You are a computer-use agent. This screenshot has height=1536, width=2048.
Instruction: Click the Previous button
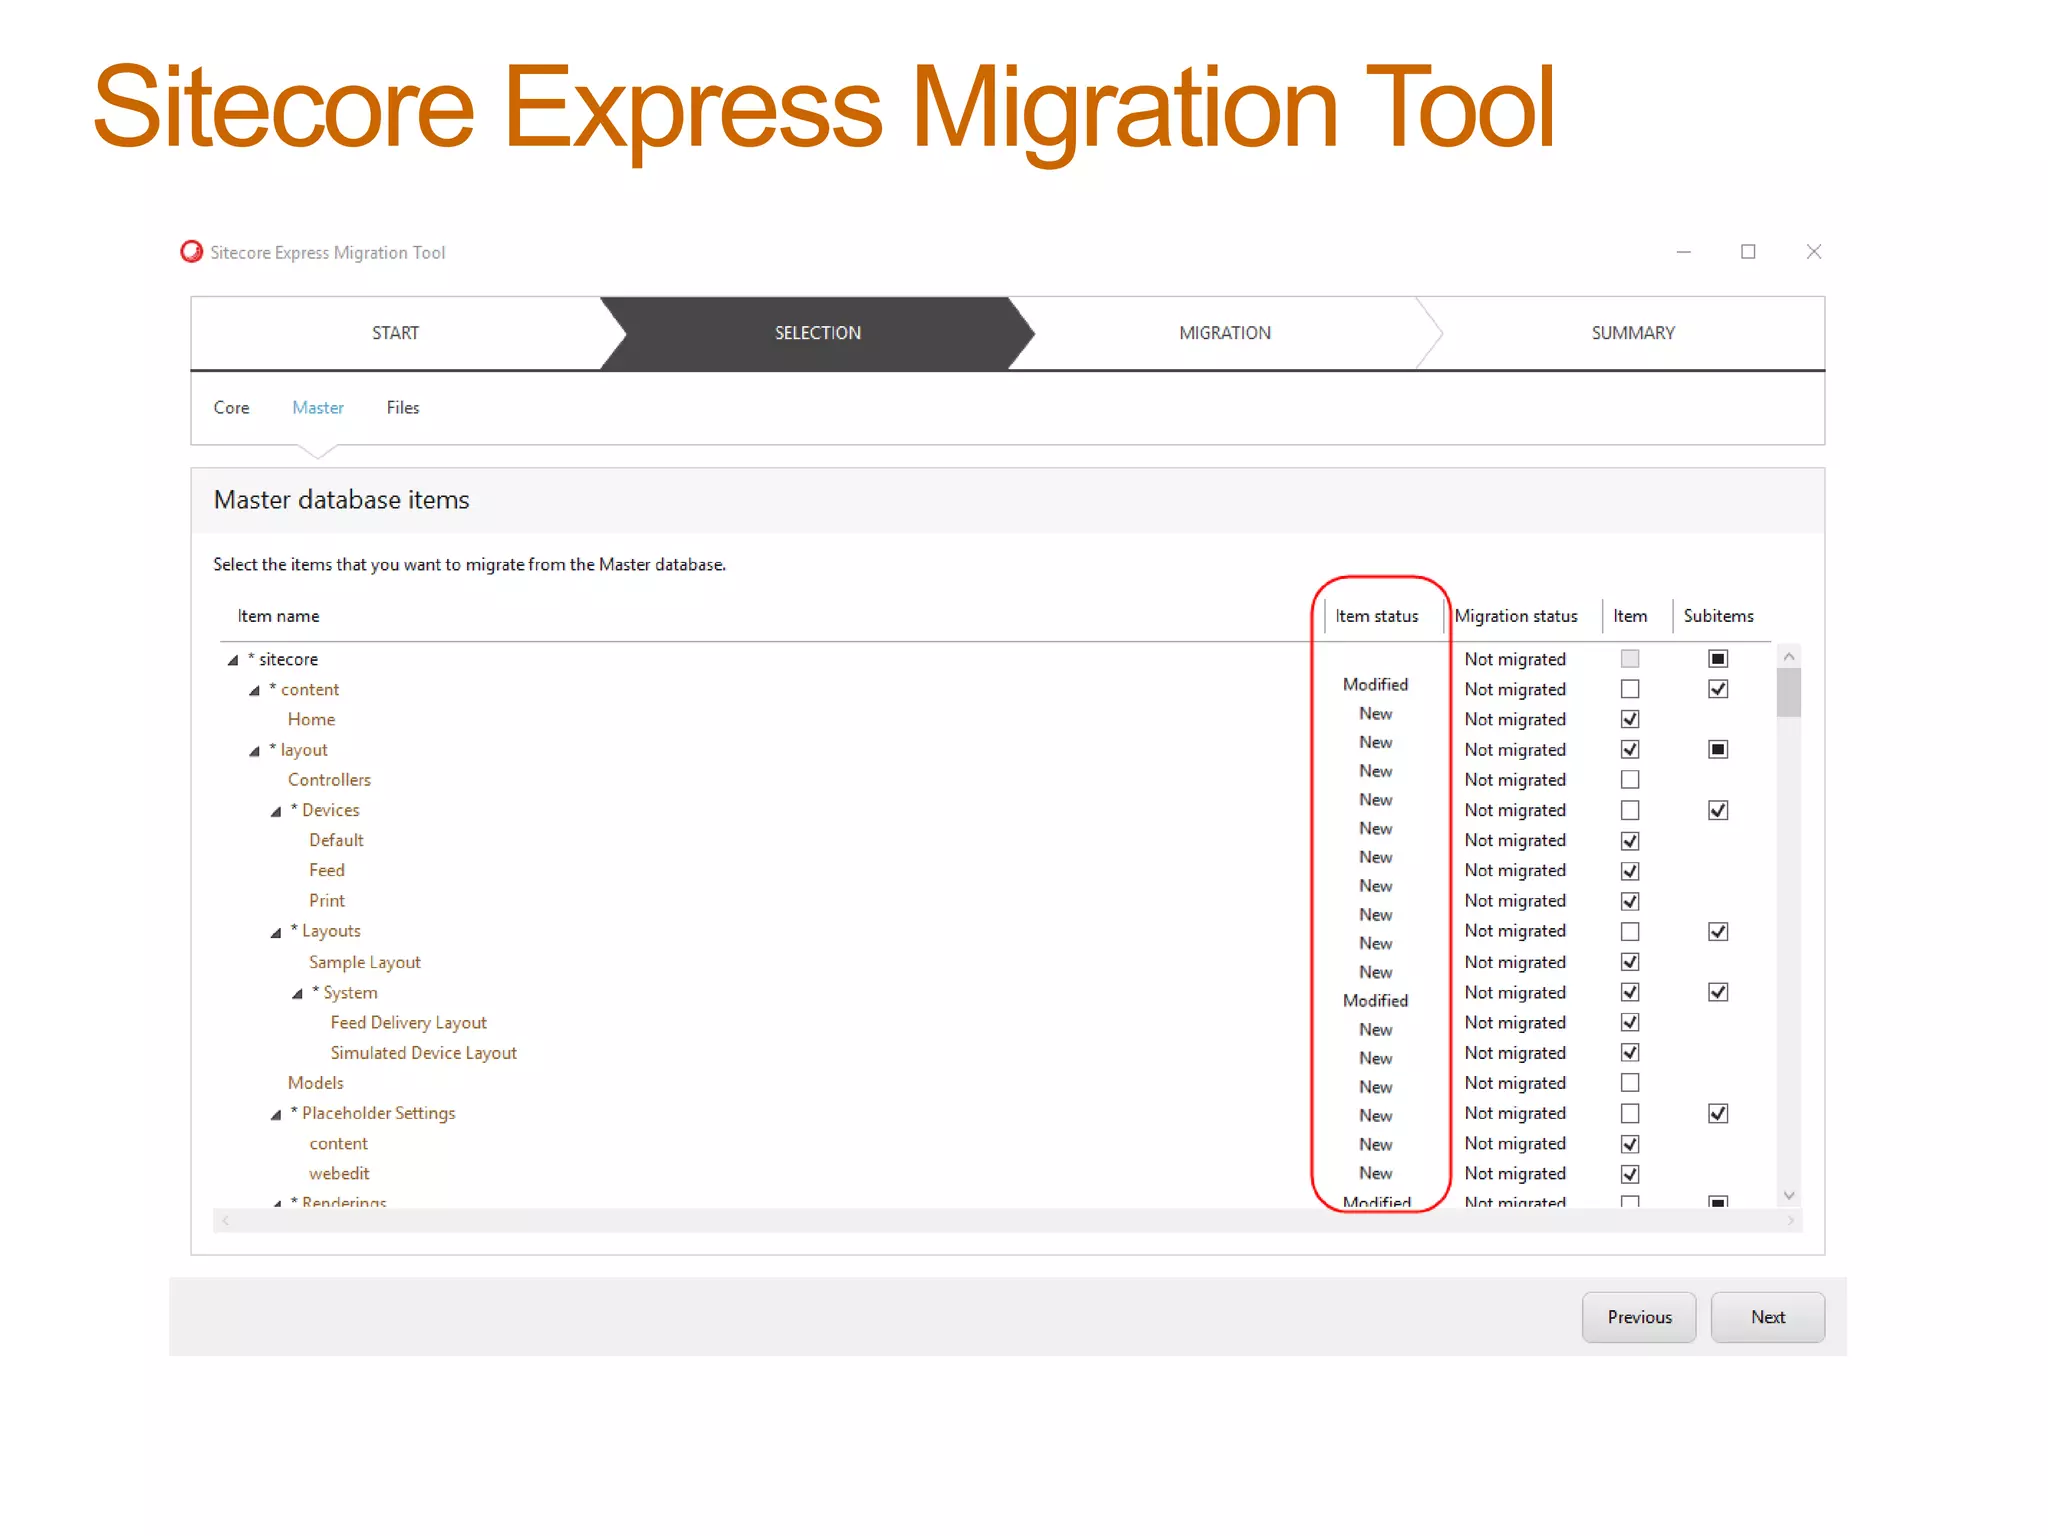tap(1639, 1317)
